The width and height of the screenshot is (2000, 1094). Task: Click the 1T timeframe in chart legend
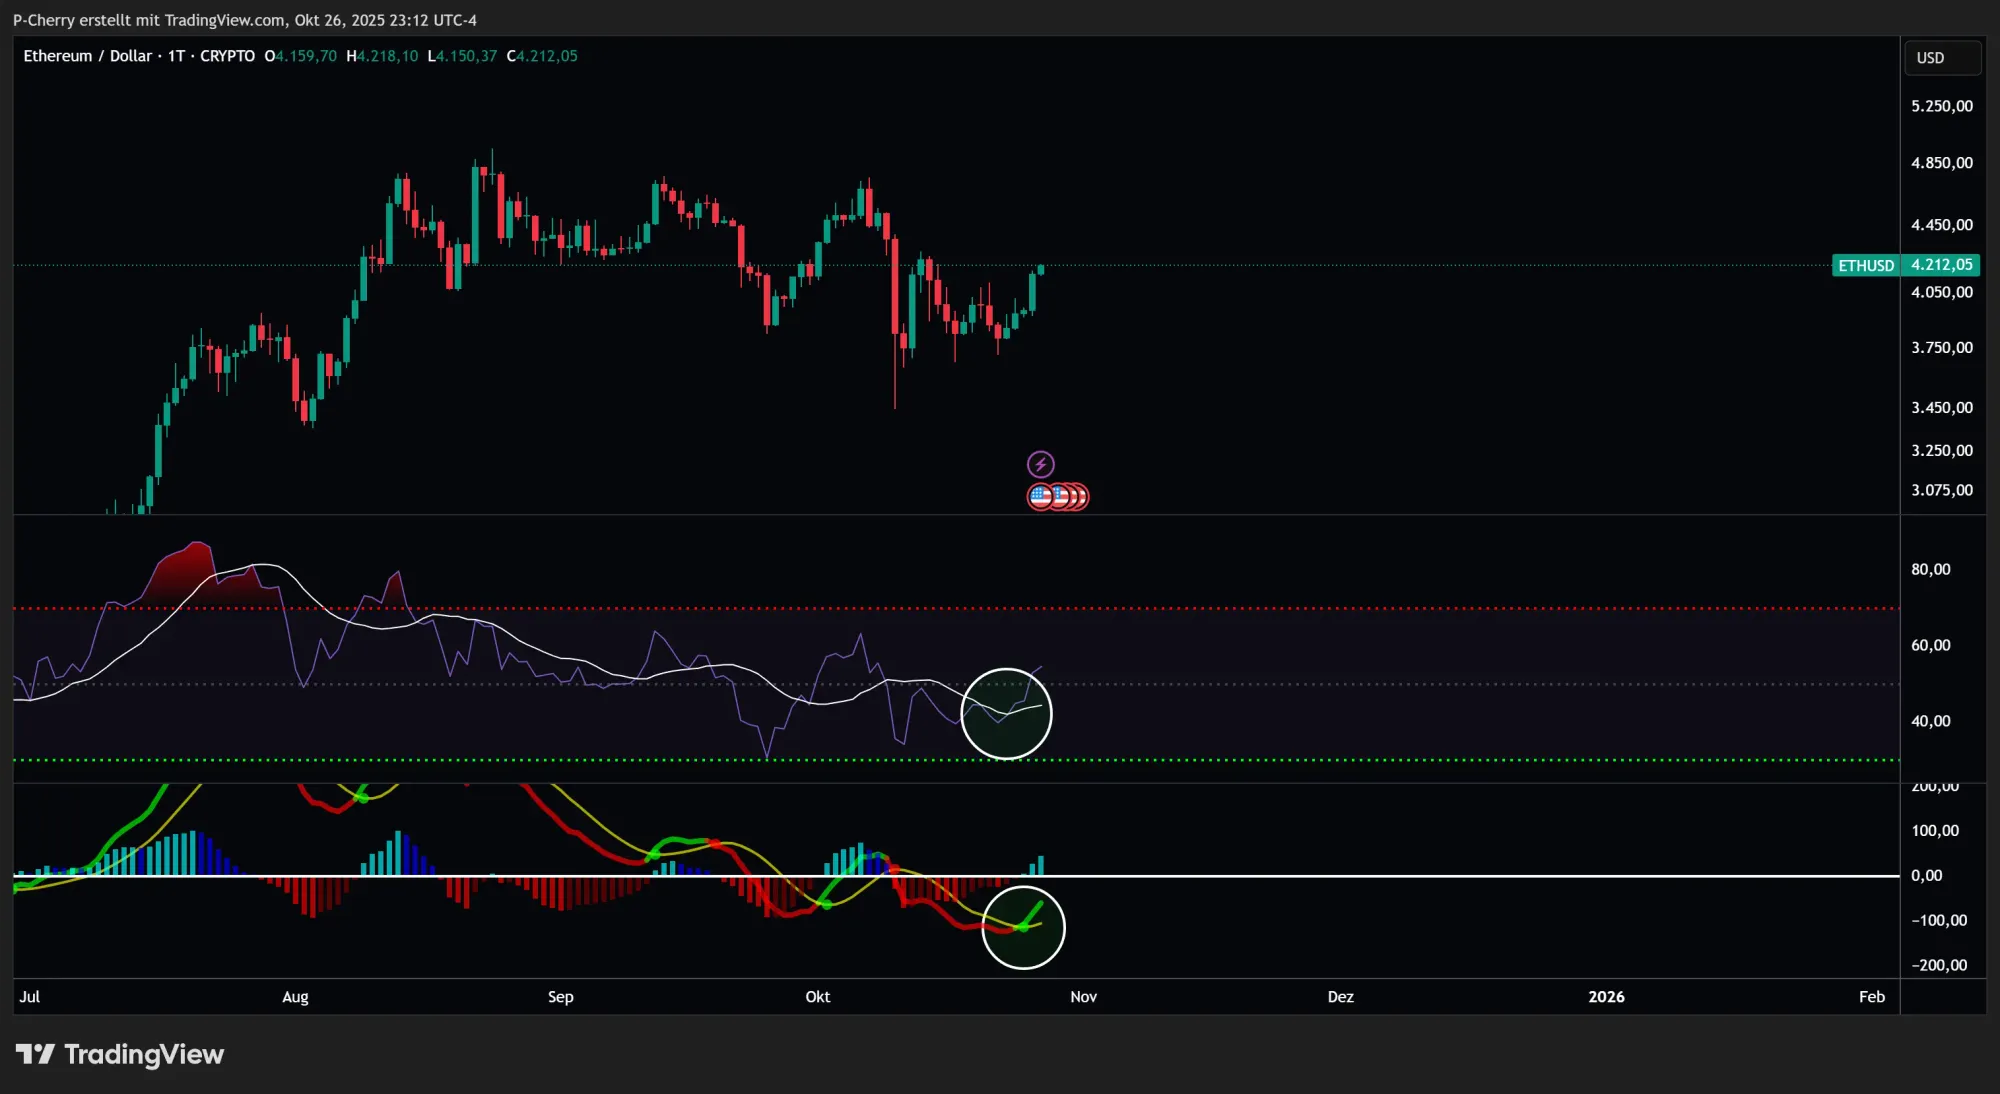tap(176, 56)
